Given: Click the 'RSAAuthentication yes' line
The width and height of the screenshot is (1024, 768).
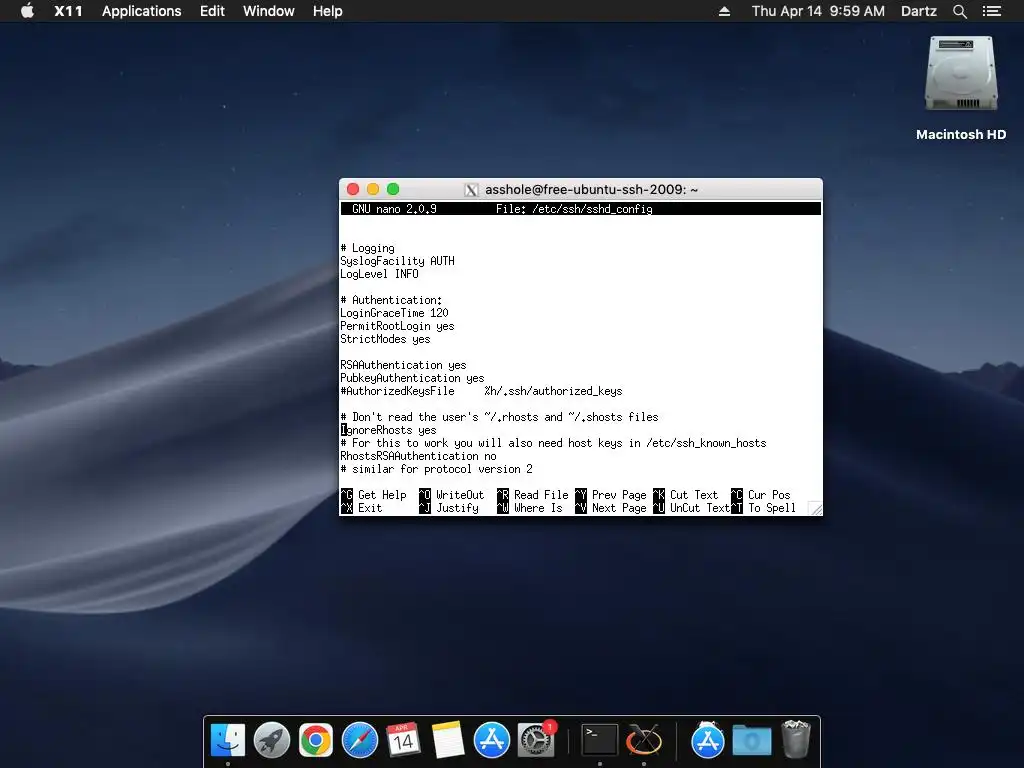Looking at the screenshot, I should click(403, 366).
